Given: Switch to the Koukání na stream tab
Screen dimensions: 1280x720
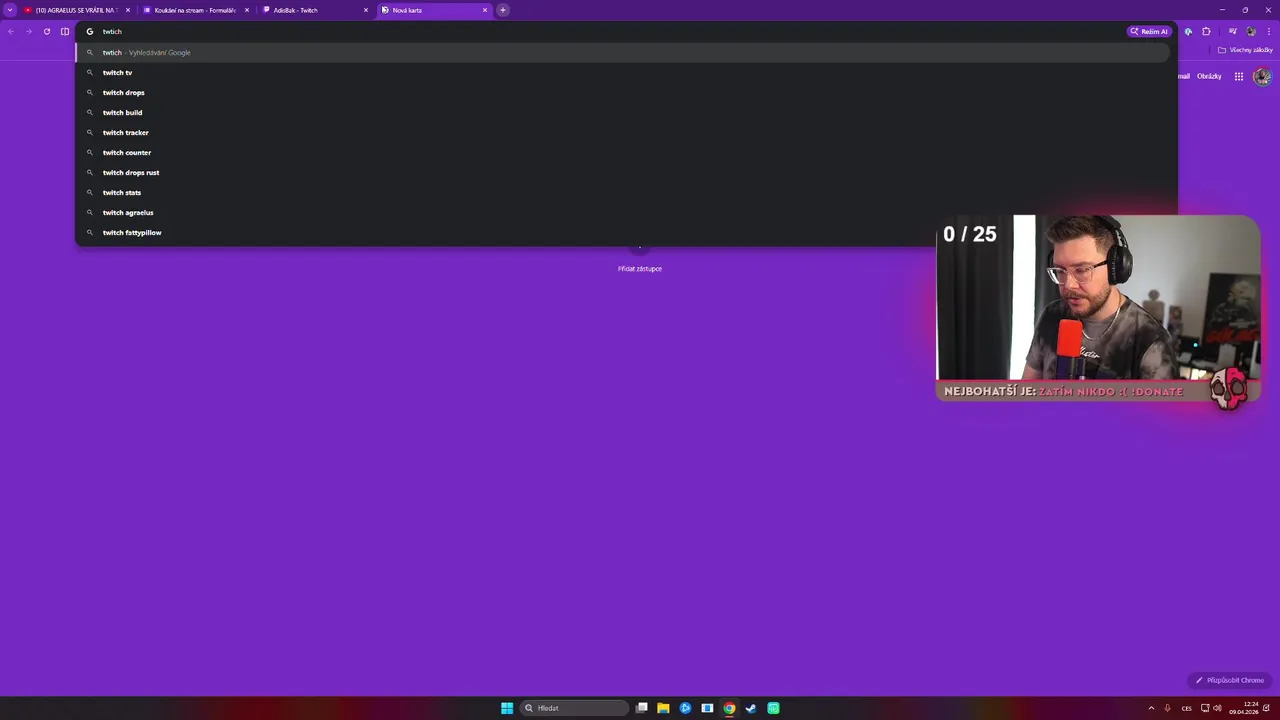Looking at the screenshot, I should 195,10.
